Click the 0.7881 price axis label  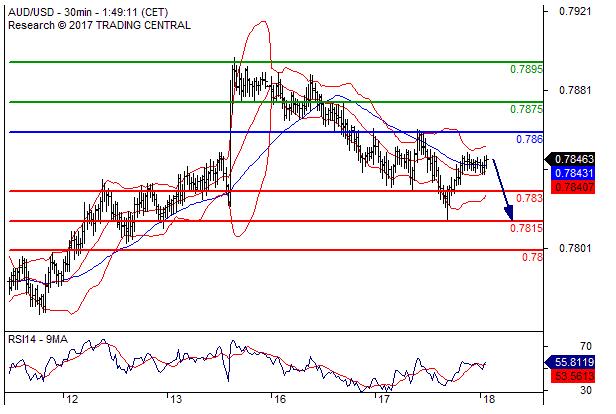click(575, 90)
